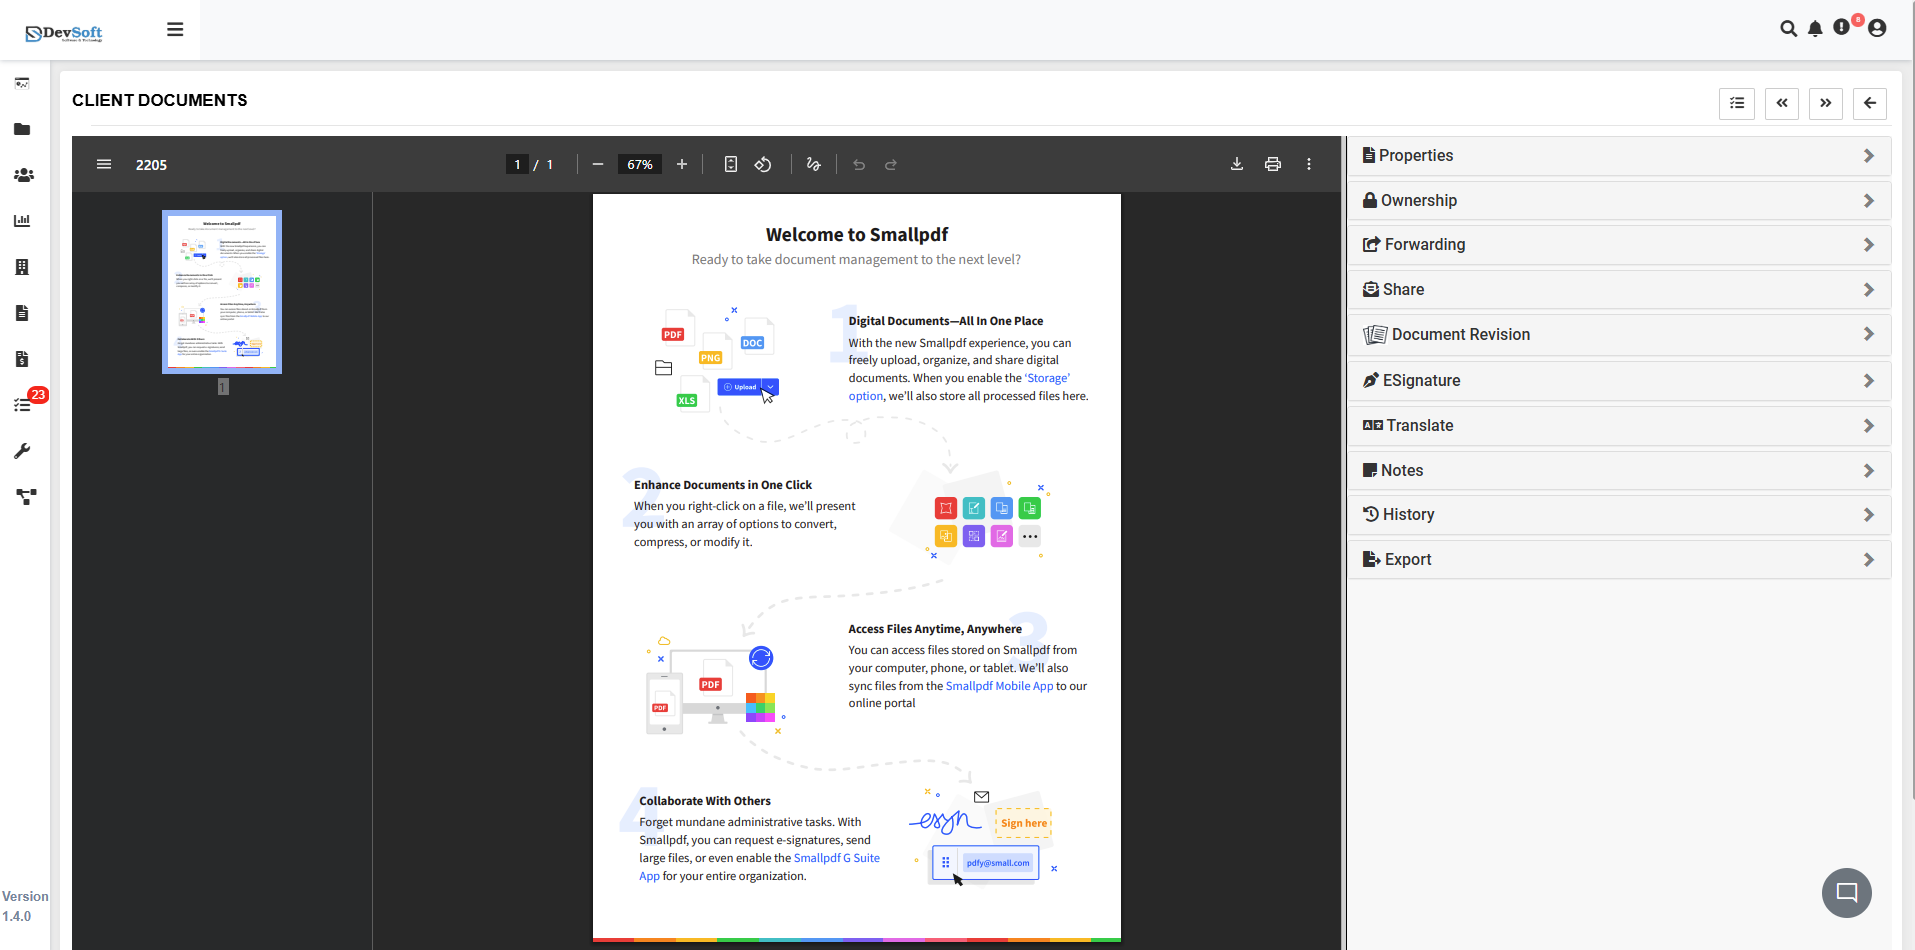Open the Dashboard panel in the sidebar
Image resolution: width=1915 pixels, height=950 pixels.
tap(22, 84)
